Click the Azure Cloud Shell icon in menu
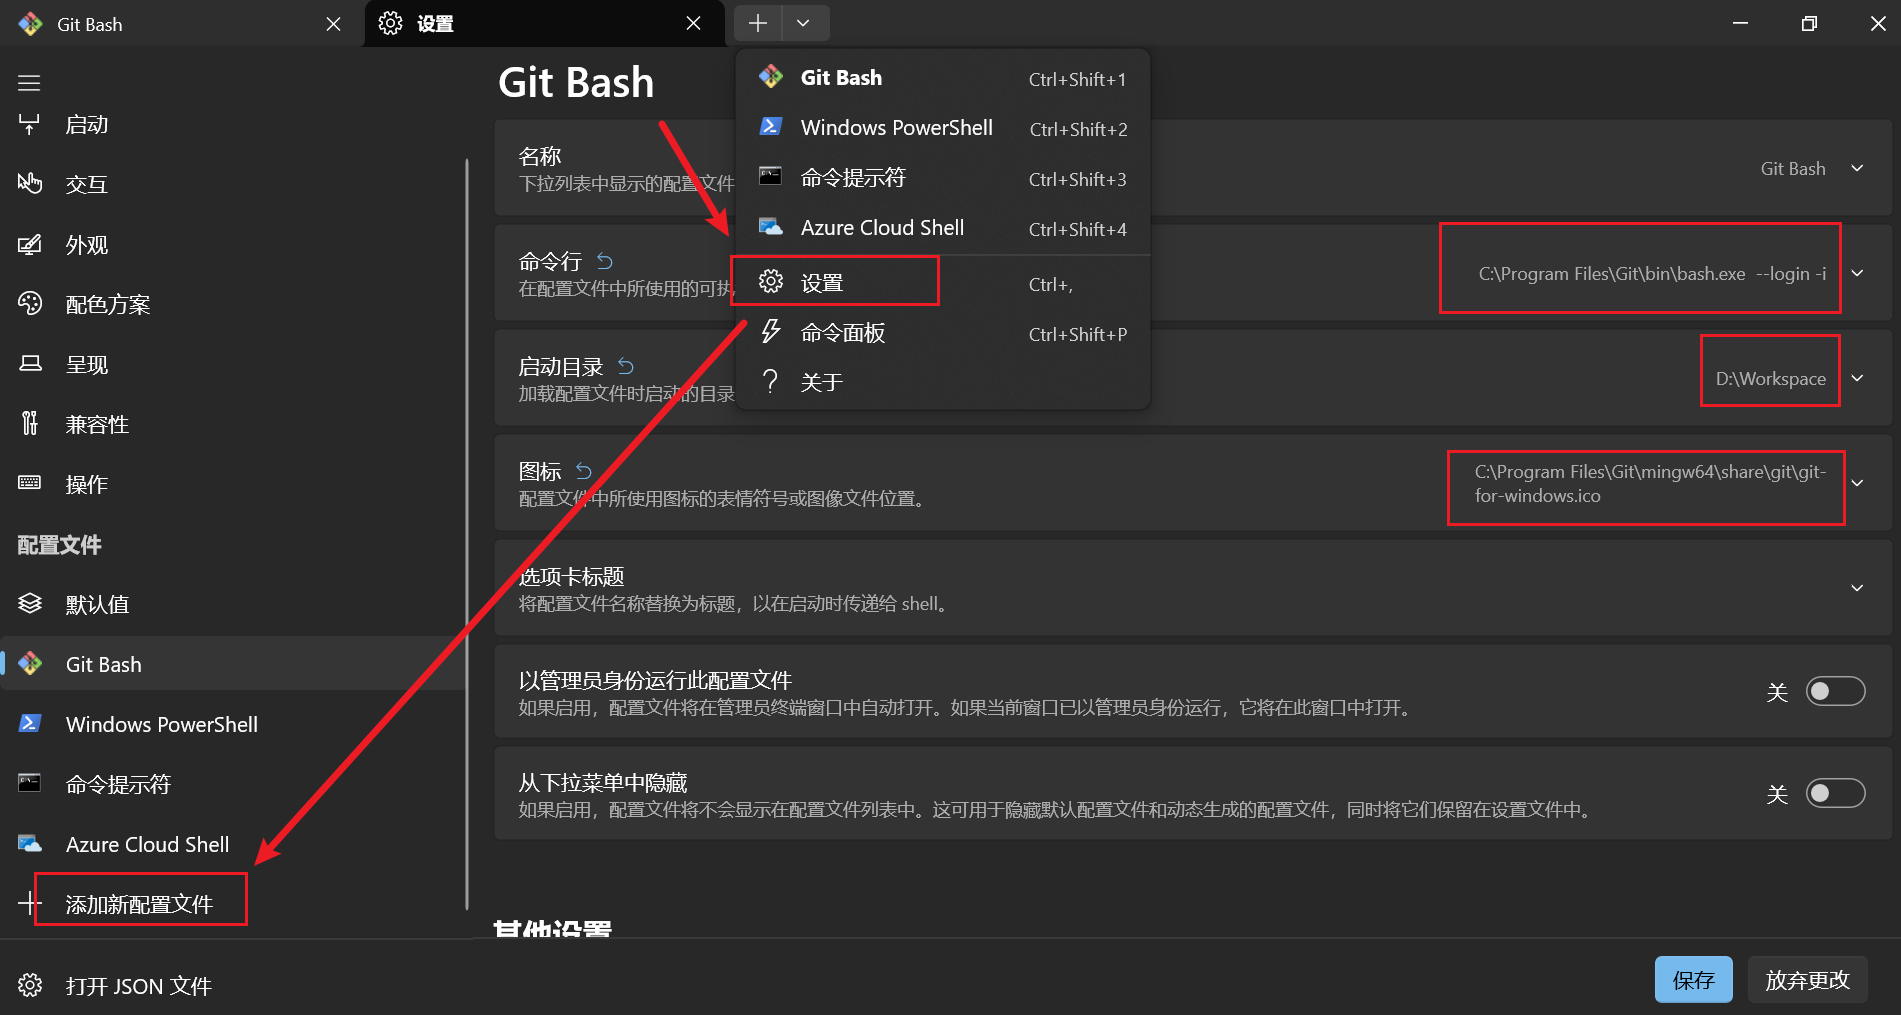The width and height of the screenshot is (1901, 1015). 771,227
